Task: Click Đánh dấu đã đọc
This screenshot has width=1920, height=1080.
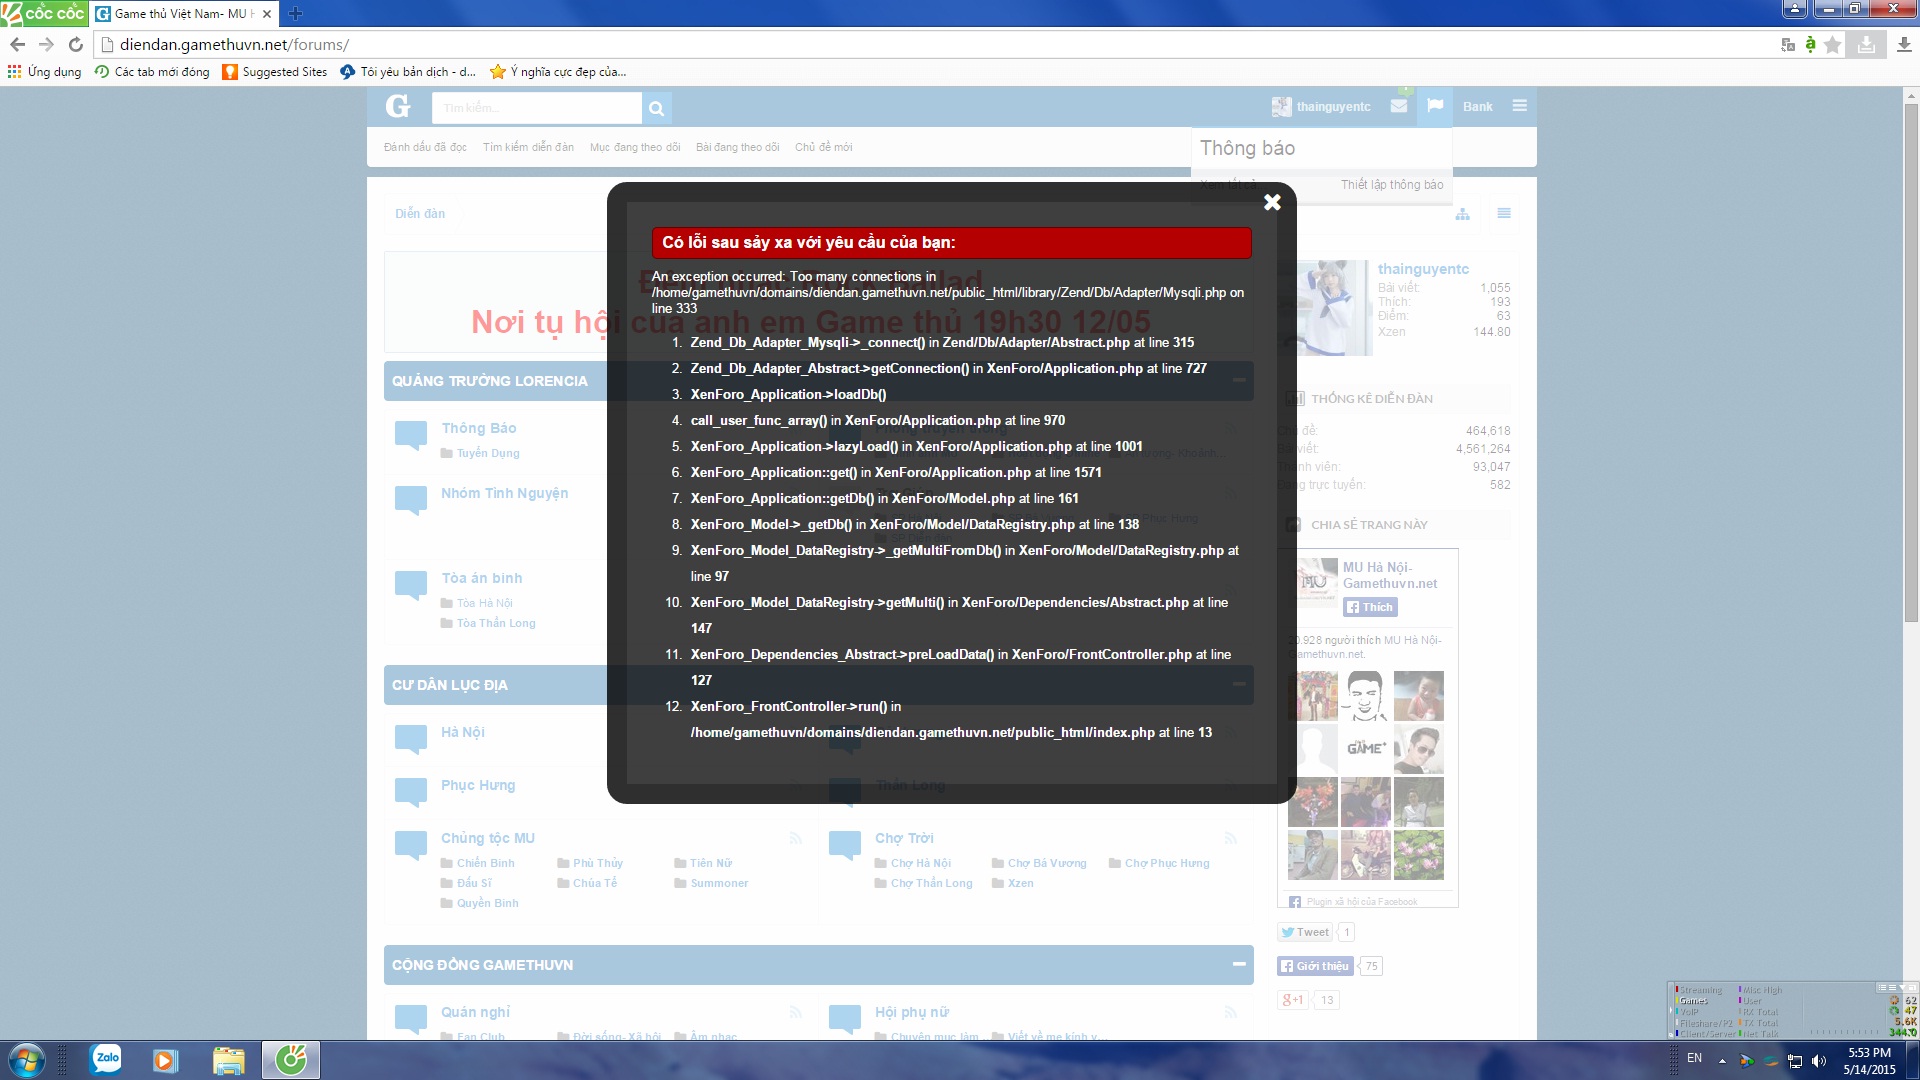Action: [x=425, y=147]
